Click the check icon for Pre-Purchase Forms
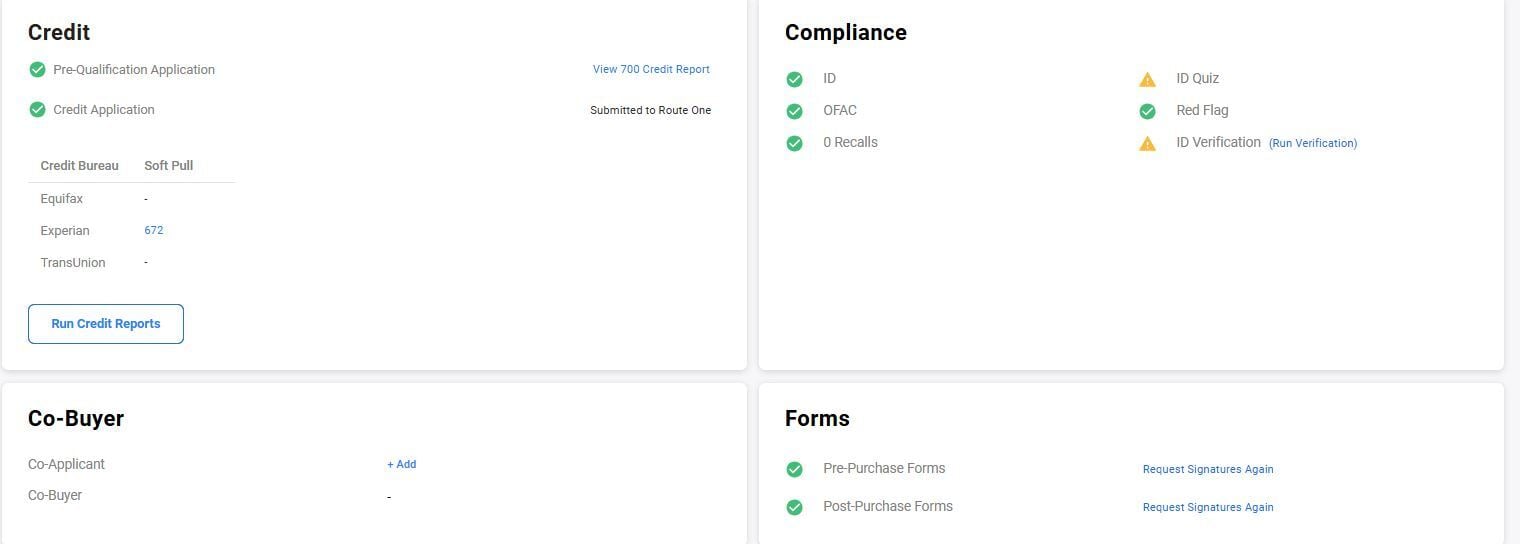Viewport: 1520px width, 544px height. pos(794,469)
